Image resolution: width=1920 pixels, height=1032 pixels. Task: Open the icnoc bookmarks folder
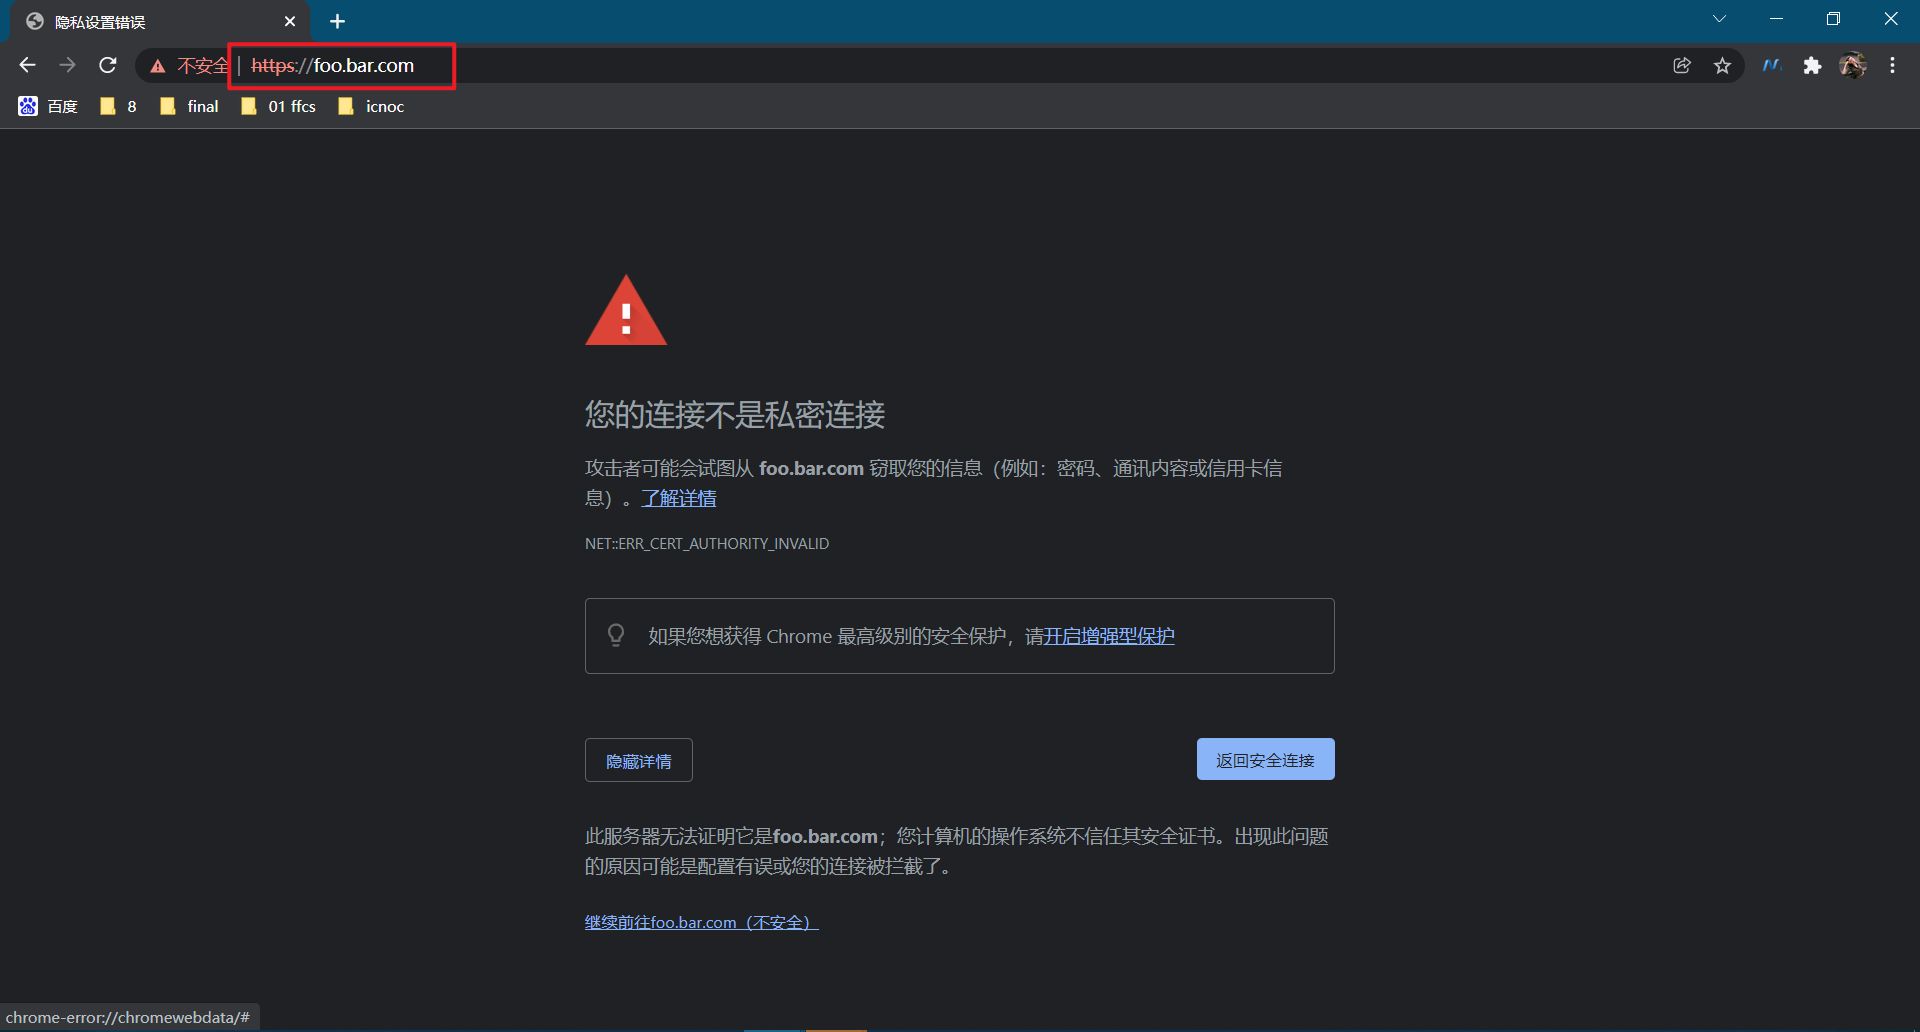pos(371,106)
